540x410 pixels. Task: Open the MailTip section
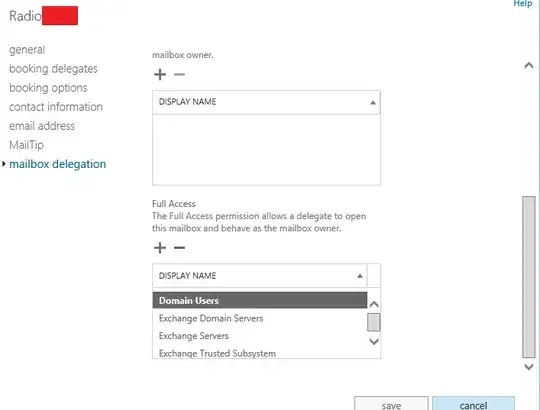27,145
